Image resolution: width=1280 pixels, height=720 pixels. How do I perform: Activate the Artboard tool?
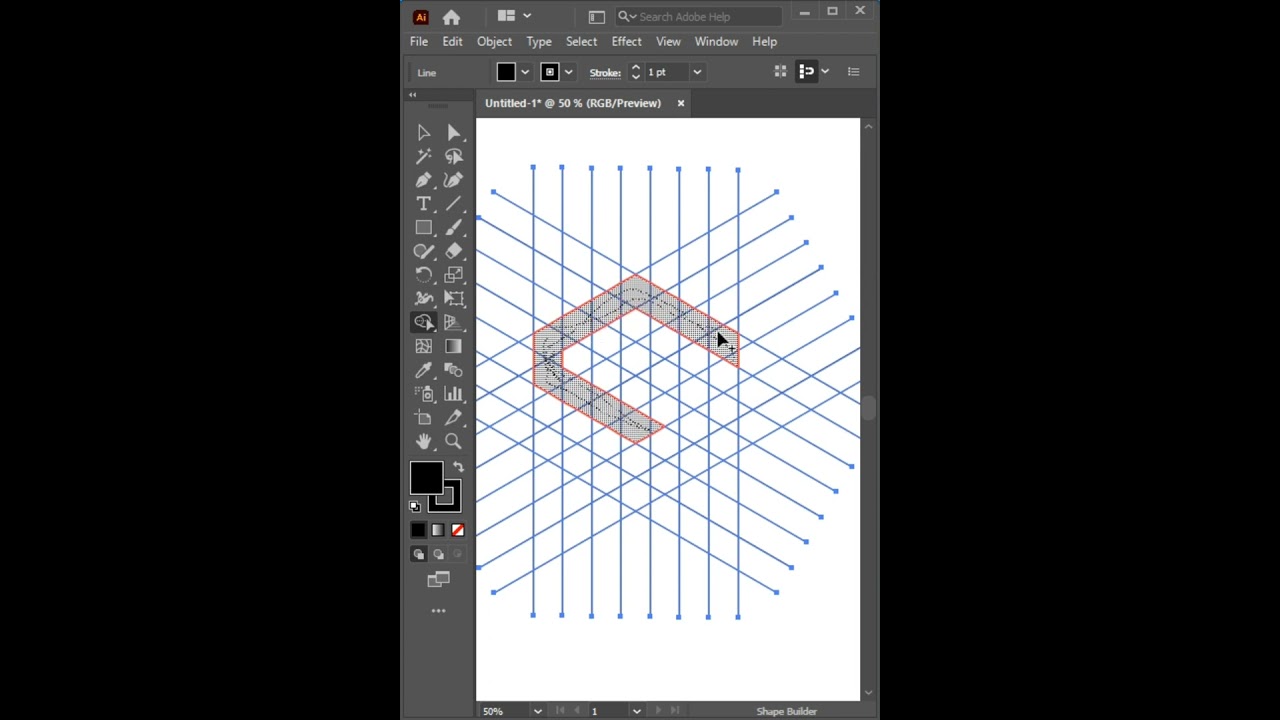point(424,417)
